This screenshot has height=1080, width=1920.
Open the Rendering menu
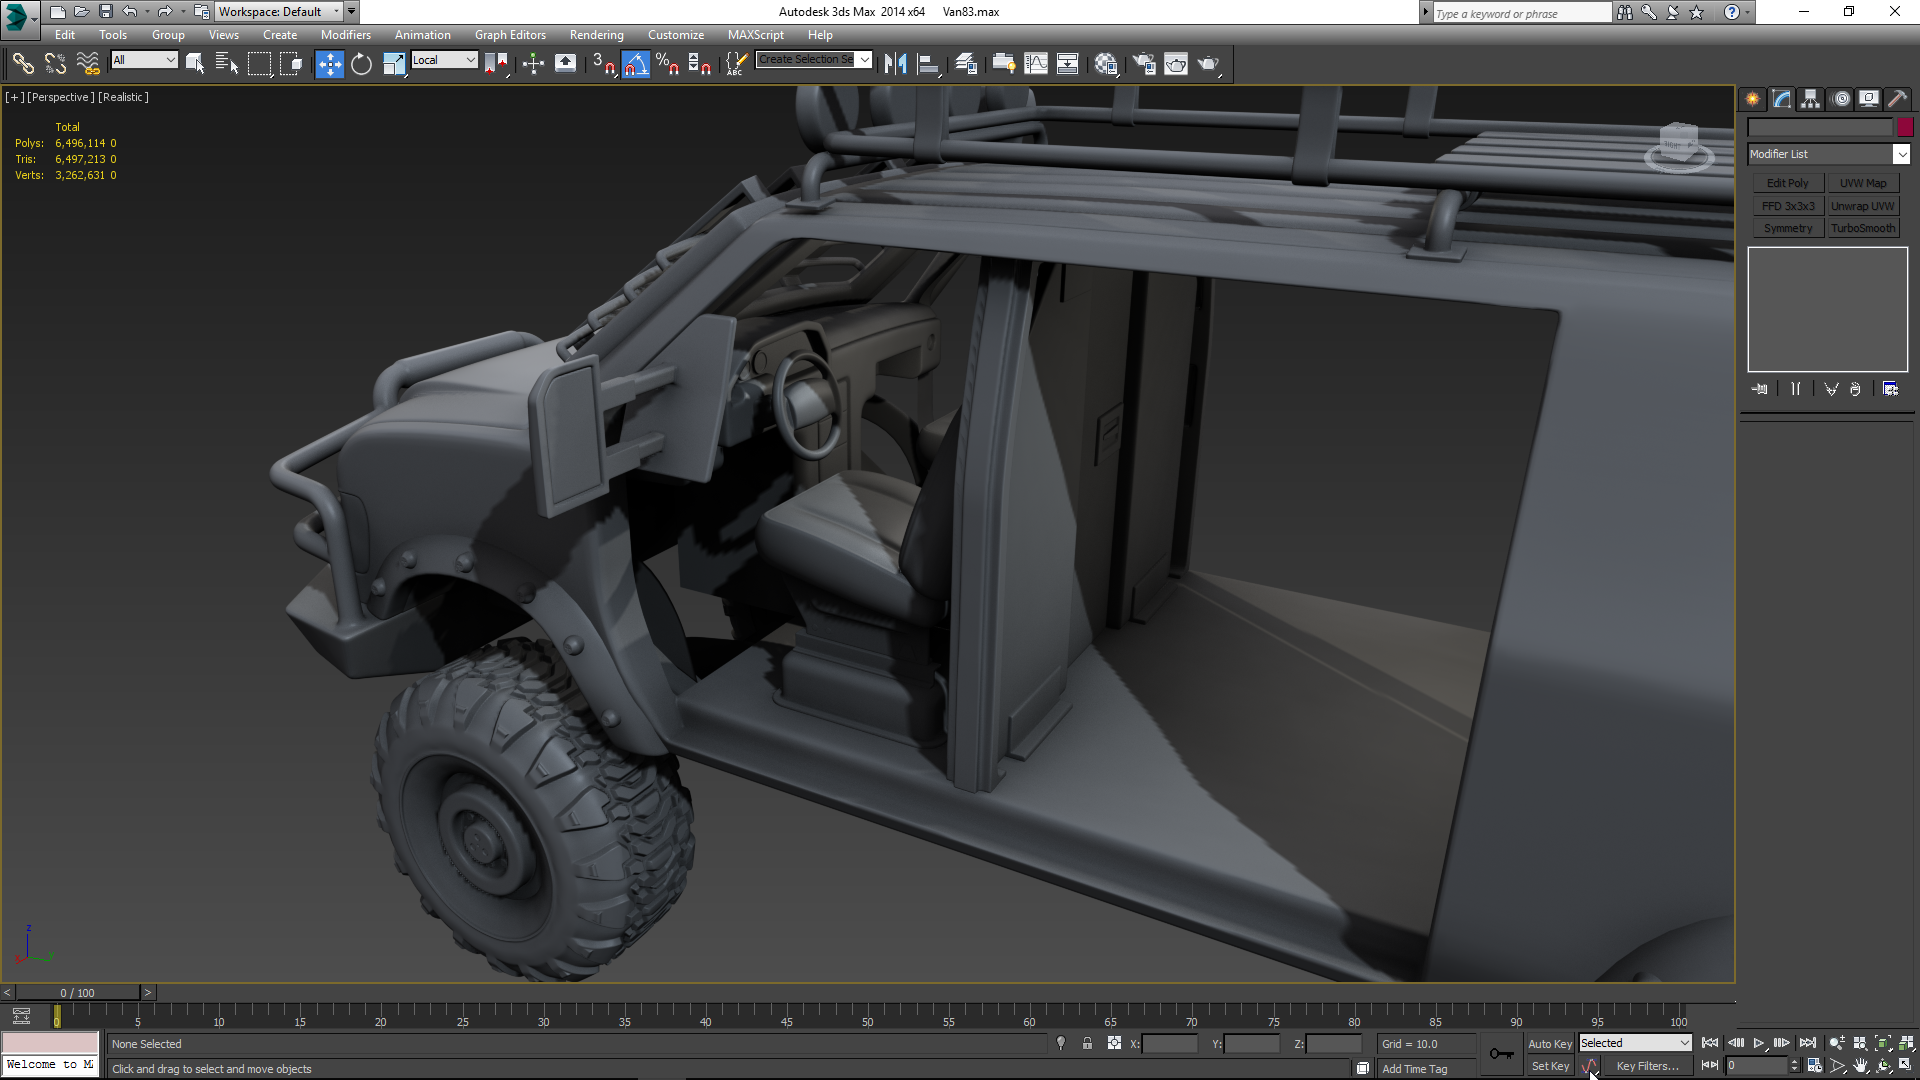tap(596, 35)
